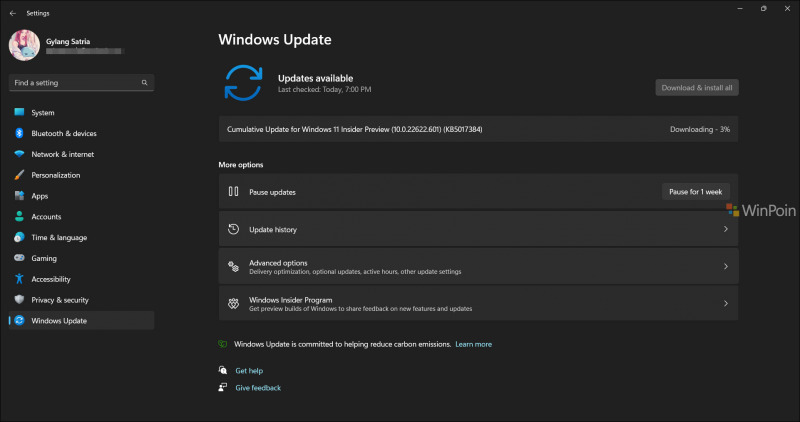Click the Windows Update sync icon in sidebar
Image resolution: width=800 pixels, height=422 pixels.
tap(19, 320)
